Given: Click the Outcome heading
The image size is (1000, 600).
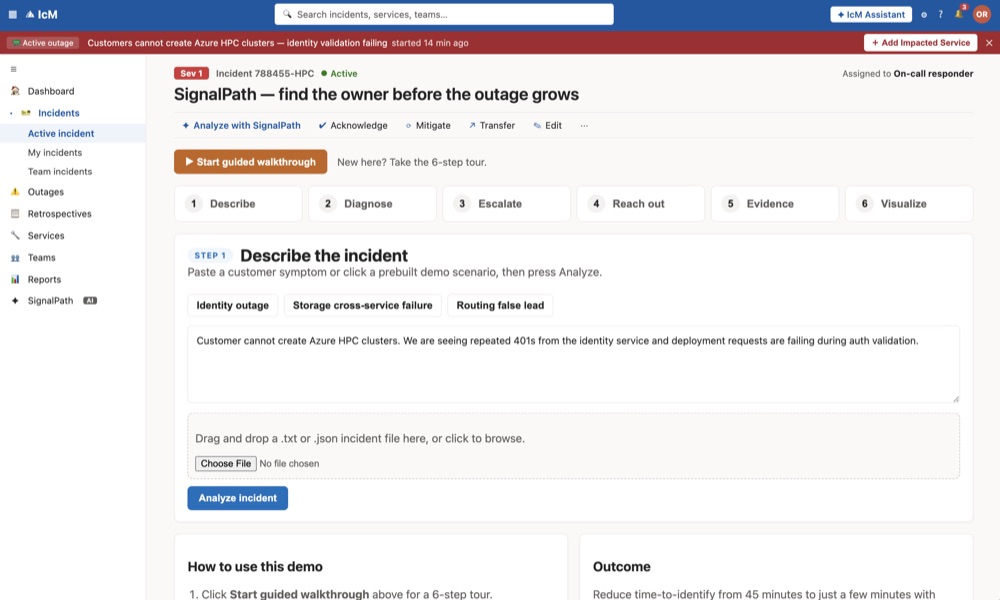Looking at the screenshot, I should [x=622, y=566].
